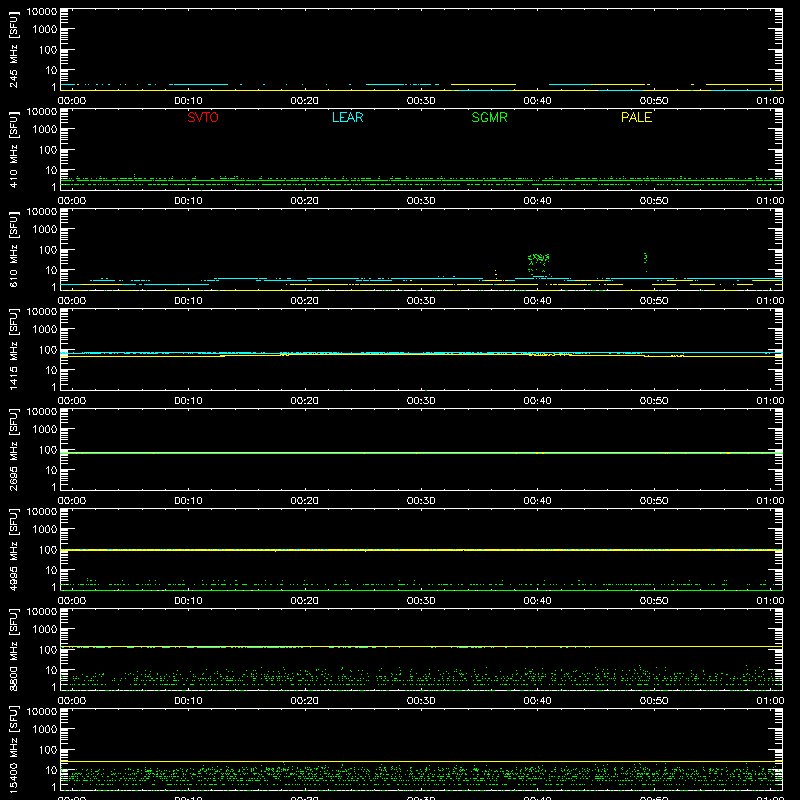Select the 610 MHz [SFU] axis title
Viewport: 800px width, 800px height.
coord(13,250)
